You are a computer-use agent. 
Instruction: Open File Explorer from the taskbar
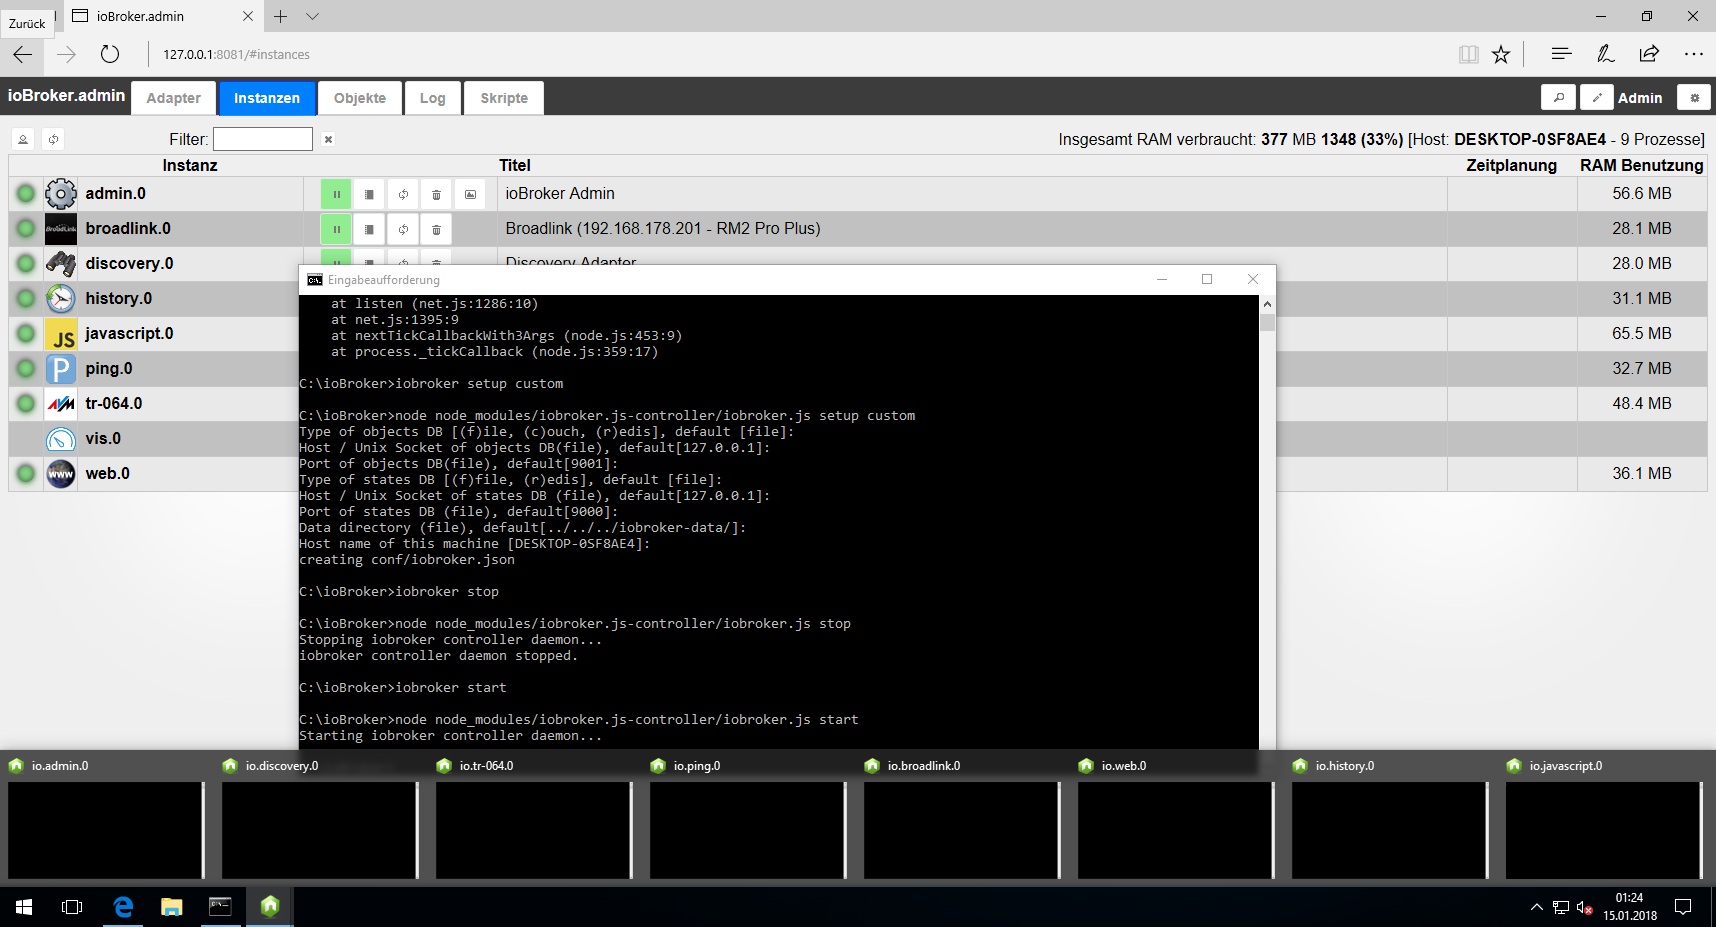172,907
